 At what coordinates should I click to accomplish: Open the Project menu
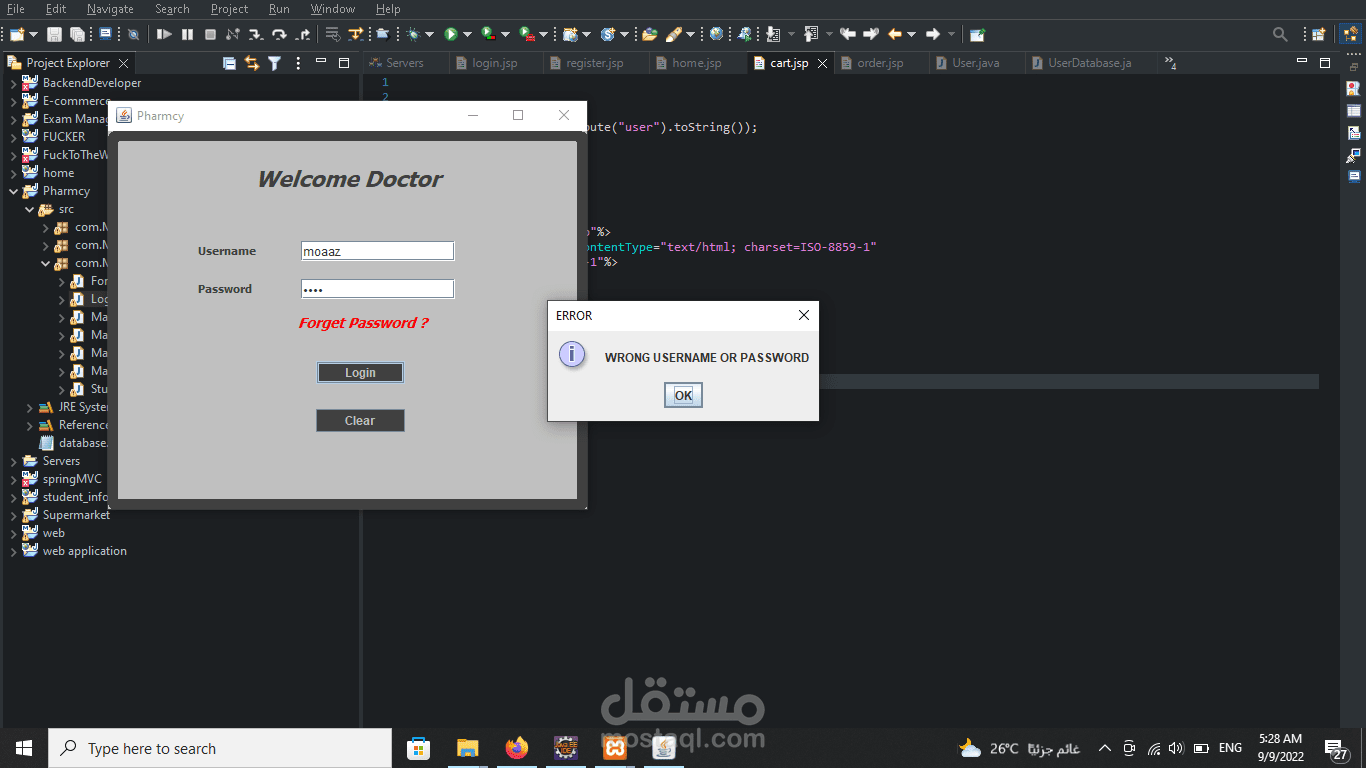229,9
